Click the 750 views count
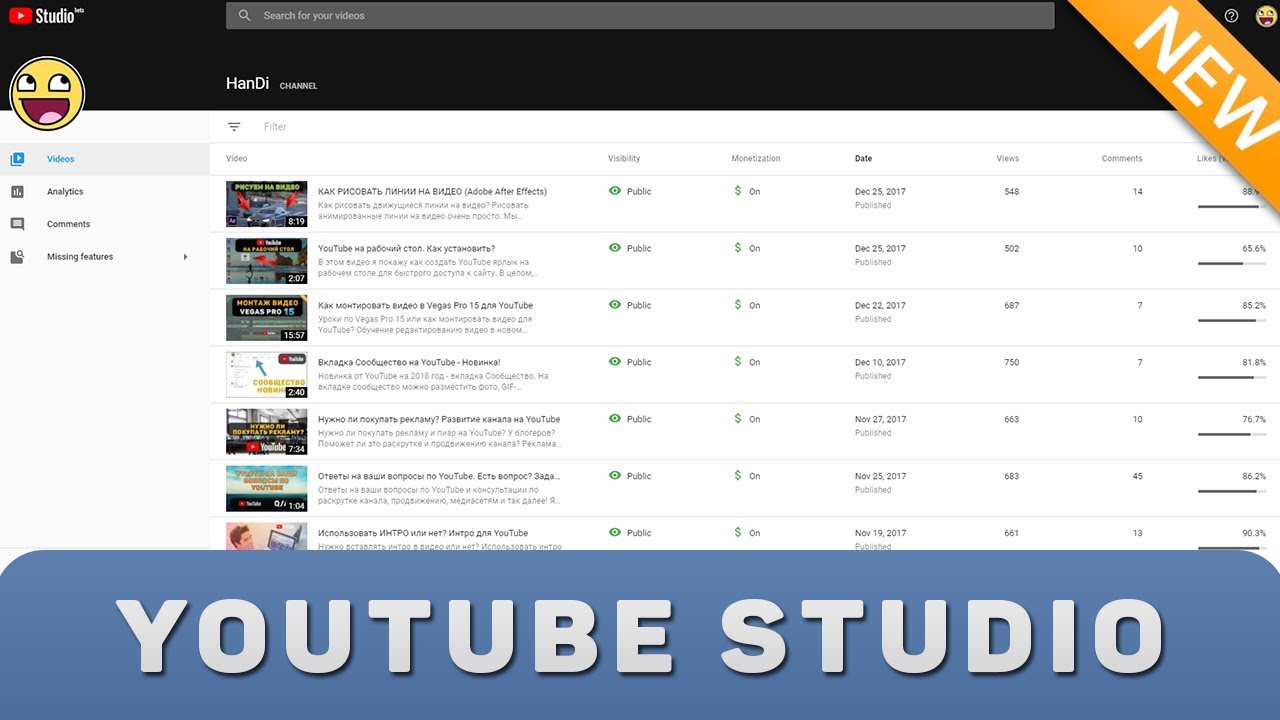 coord(1012,362)
